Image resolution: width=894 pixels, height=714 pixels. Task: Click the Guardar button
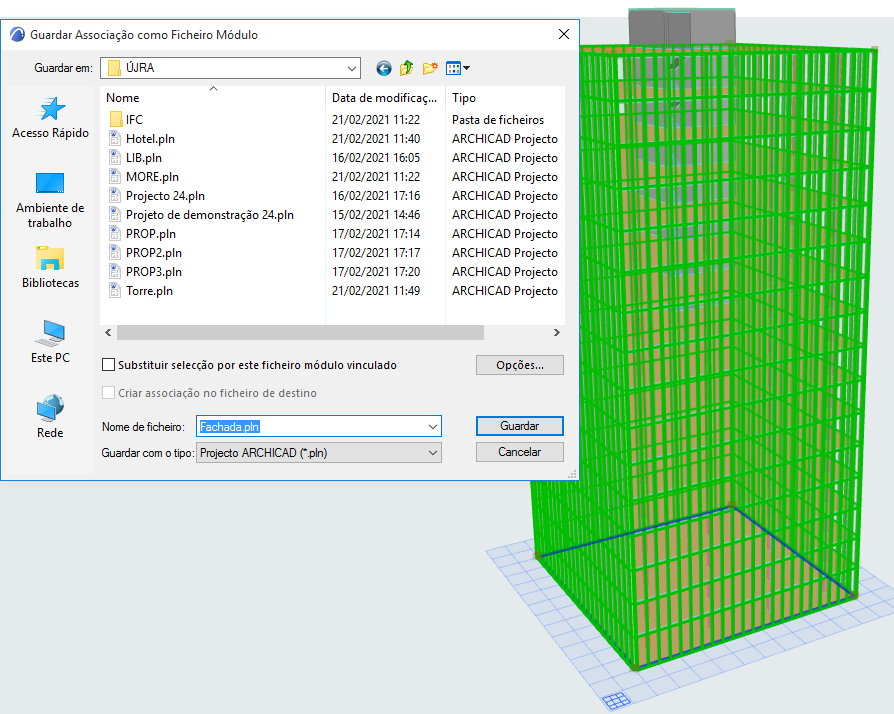520,426
